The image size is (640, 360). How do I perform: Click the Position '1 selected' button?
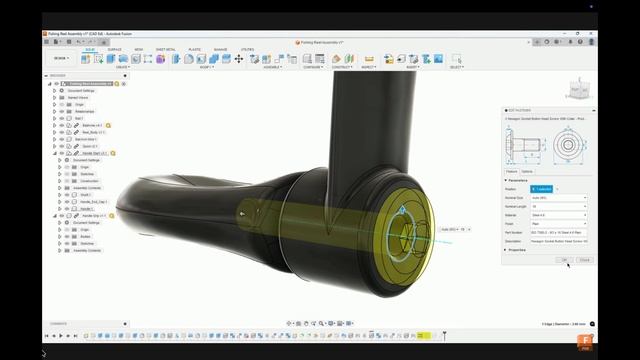[x=542, y=189]
